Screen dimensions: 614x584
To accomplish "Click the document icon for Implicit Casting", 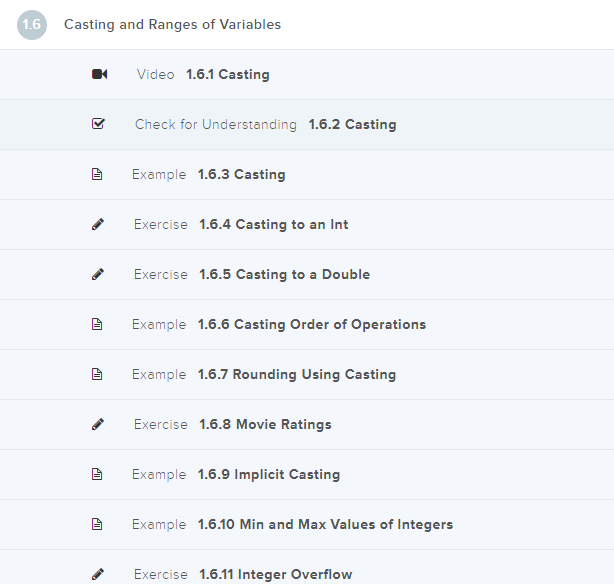I will coord(97,474).
